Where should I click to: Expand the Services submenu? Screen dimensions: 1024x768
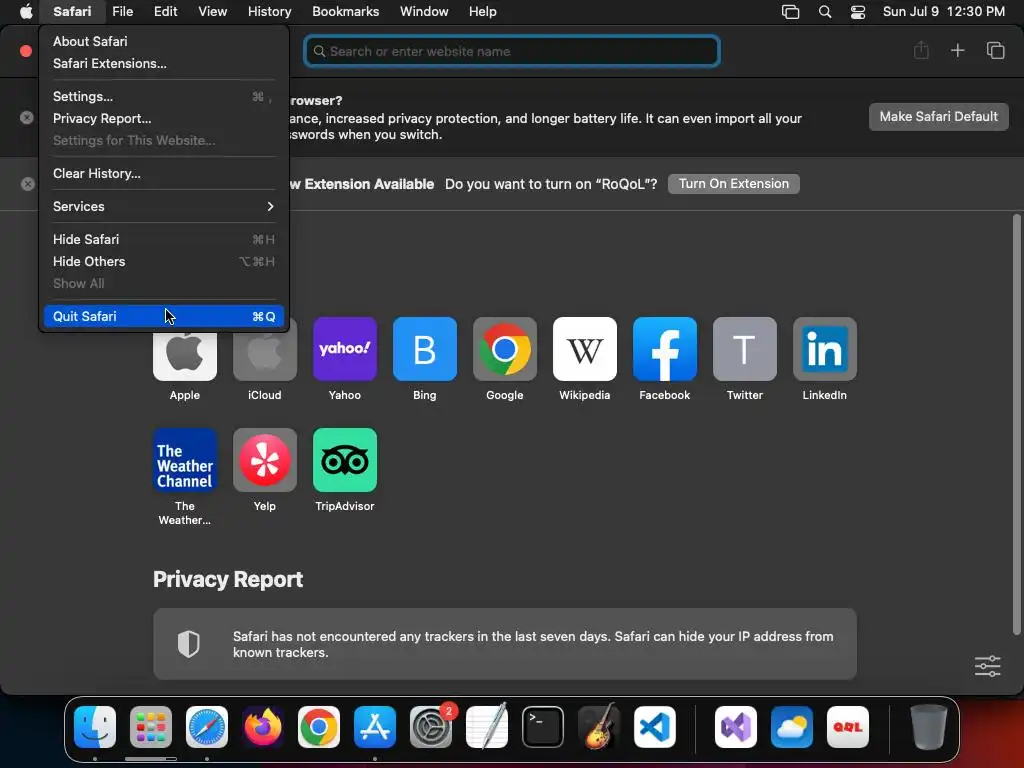(163, 206)
